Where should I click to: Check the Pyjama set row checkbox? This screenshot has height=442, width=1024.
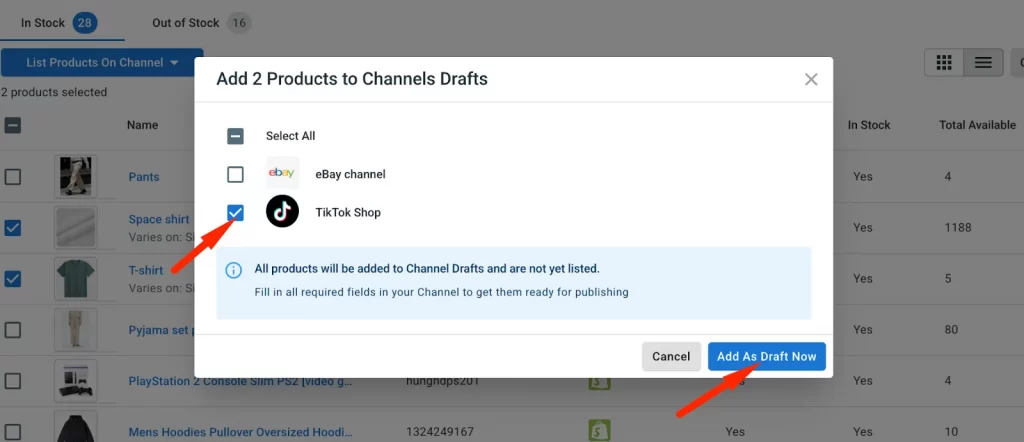tap(13, 330)
